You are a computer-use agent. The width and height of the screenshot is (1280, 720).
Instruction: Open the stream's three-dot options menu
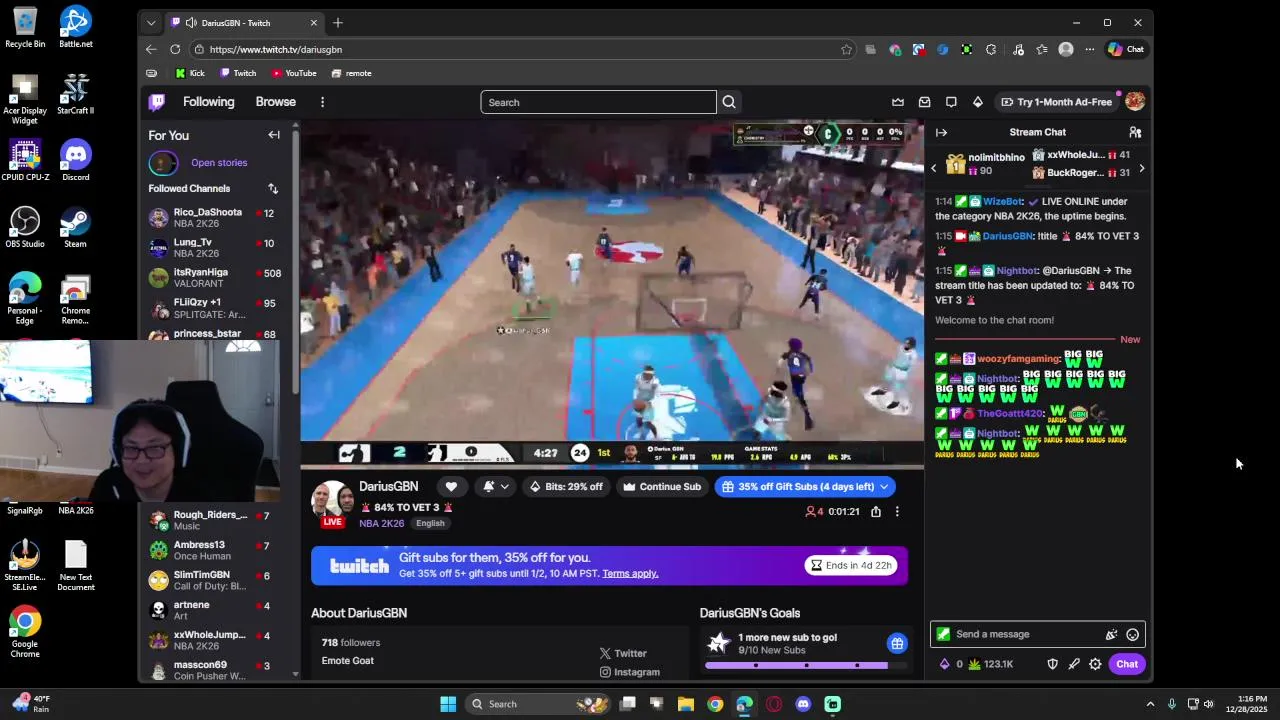[897, 511]
